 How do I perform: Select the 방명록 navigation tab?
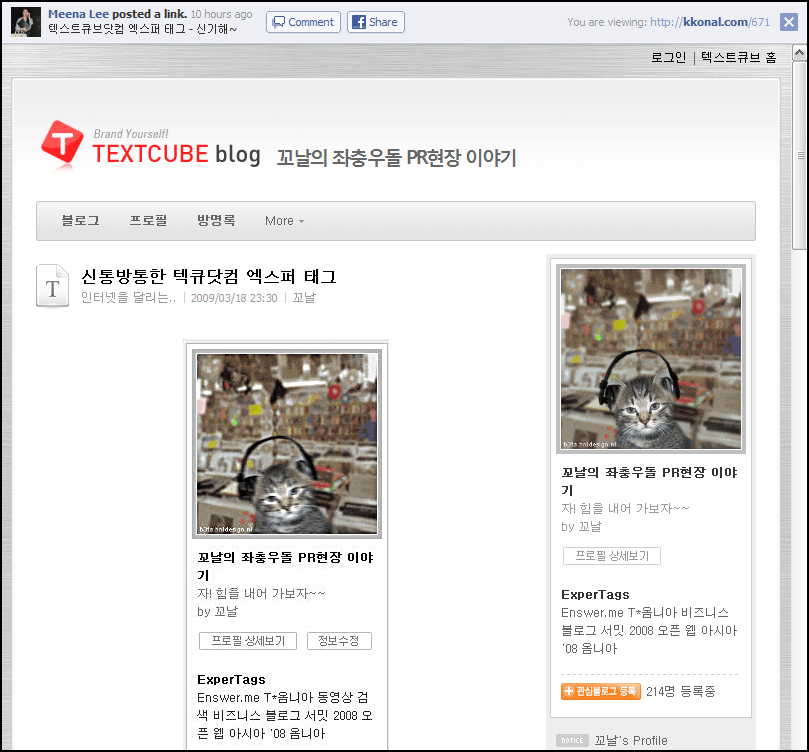(216, 221)
